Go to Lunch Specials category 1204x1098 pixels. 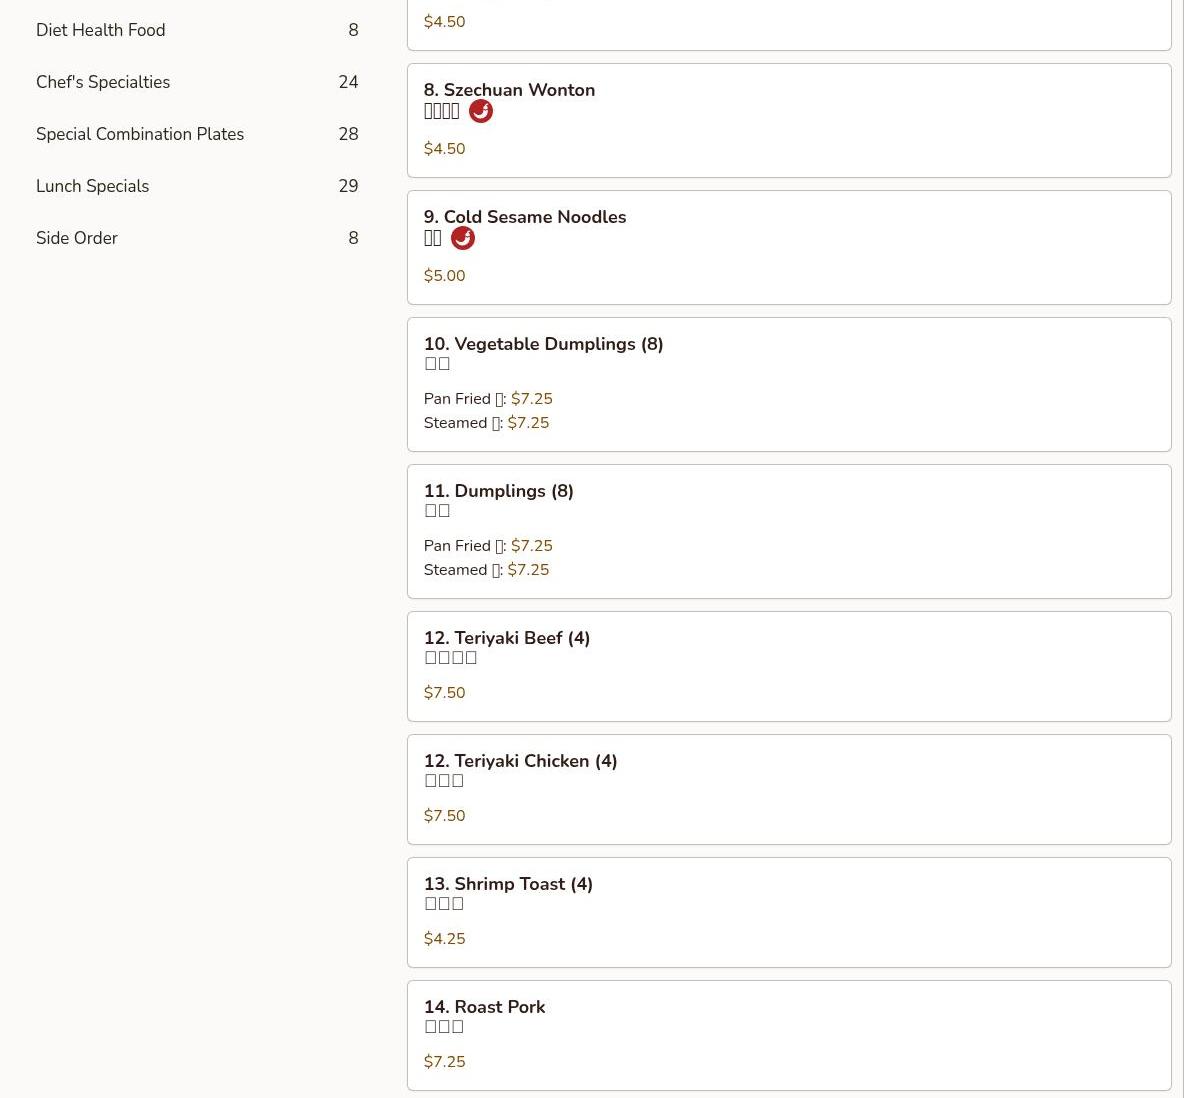[93, 186]
